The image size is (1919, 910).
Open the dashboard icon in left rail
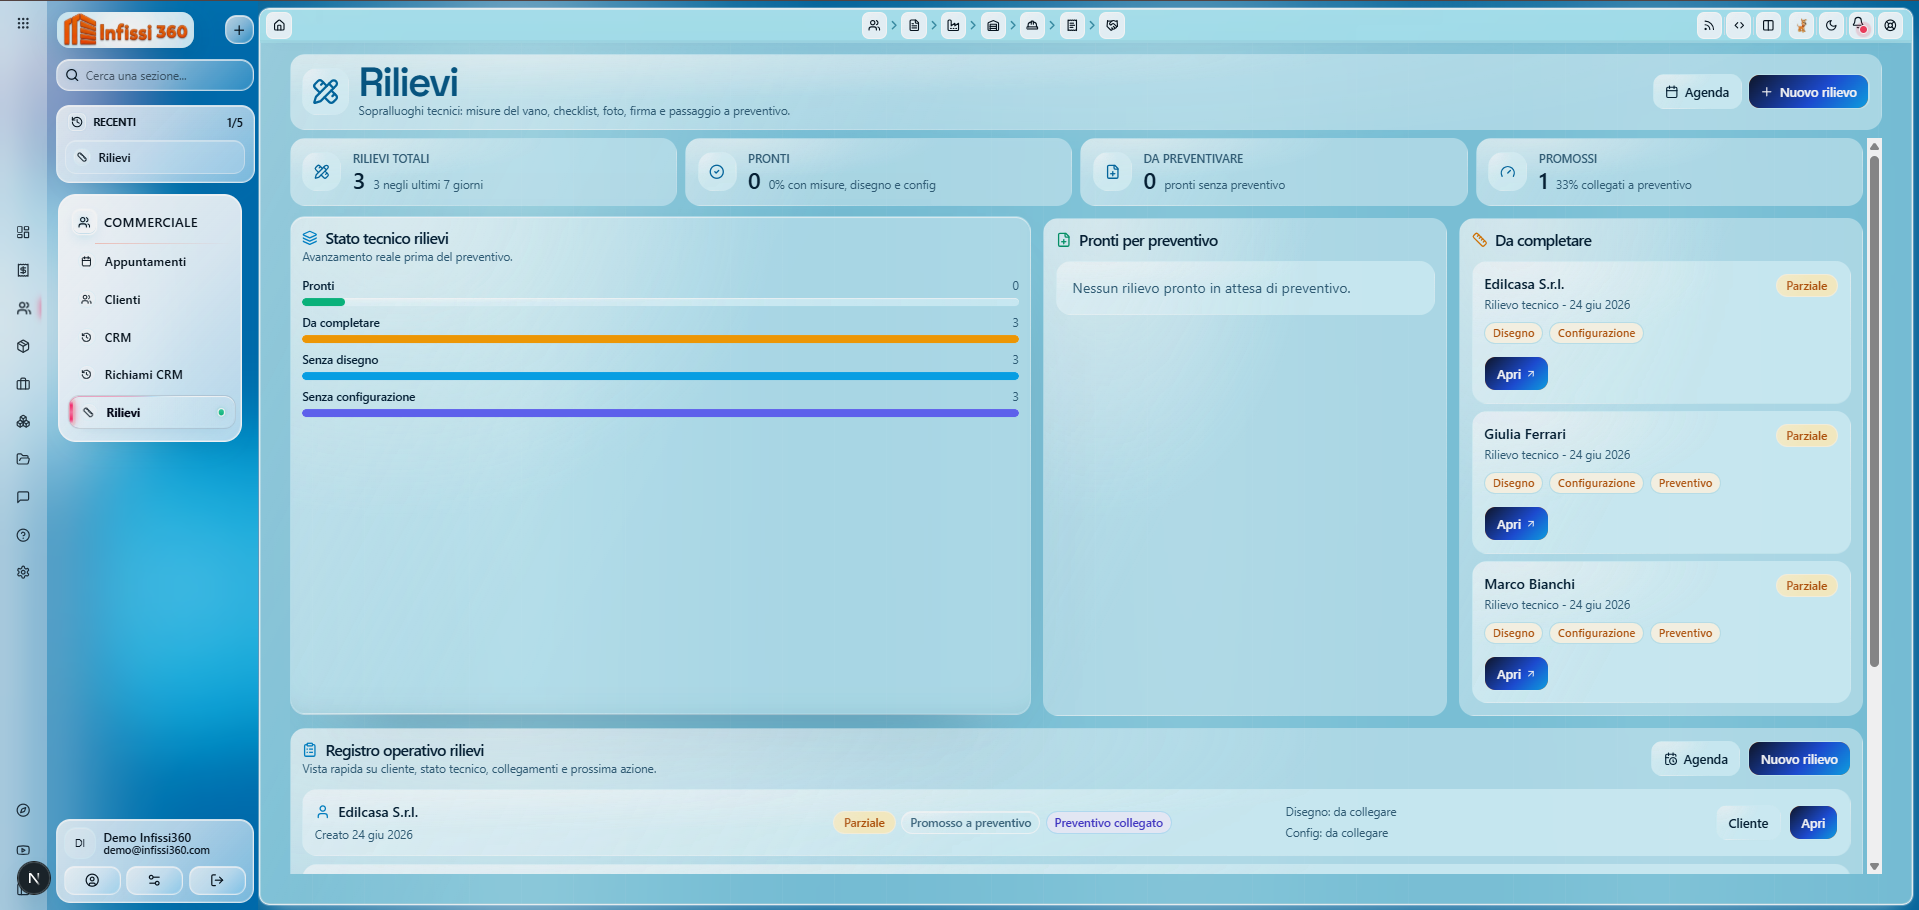23,232
